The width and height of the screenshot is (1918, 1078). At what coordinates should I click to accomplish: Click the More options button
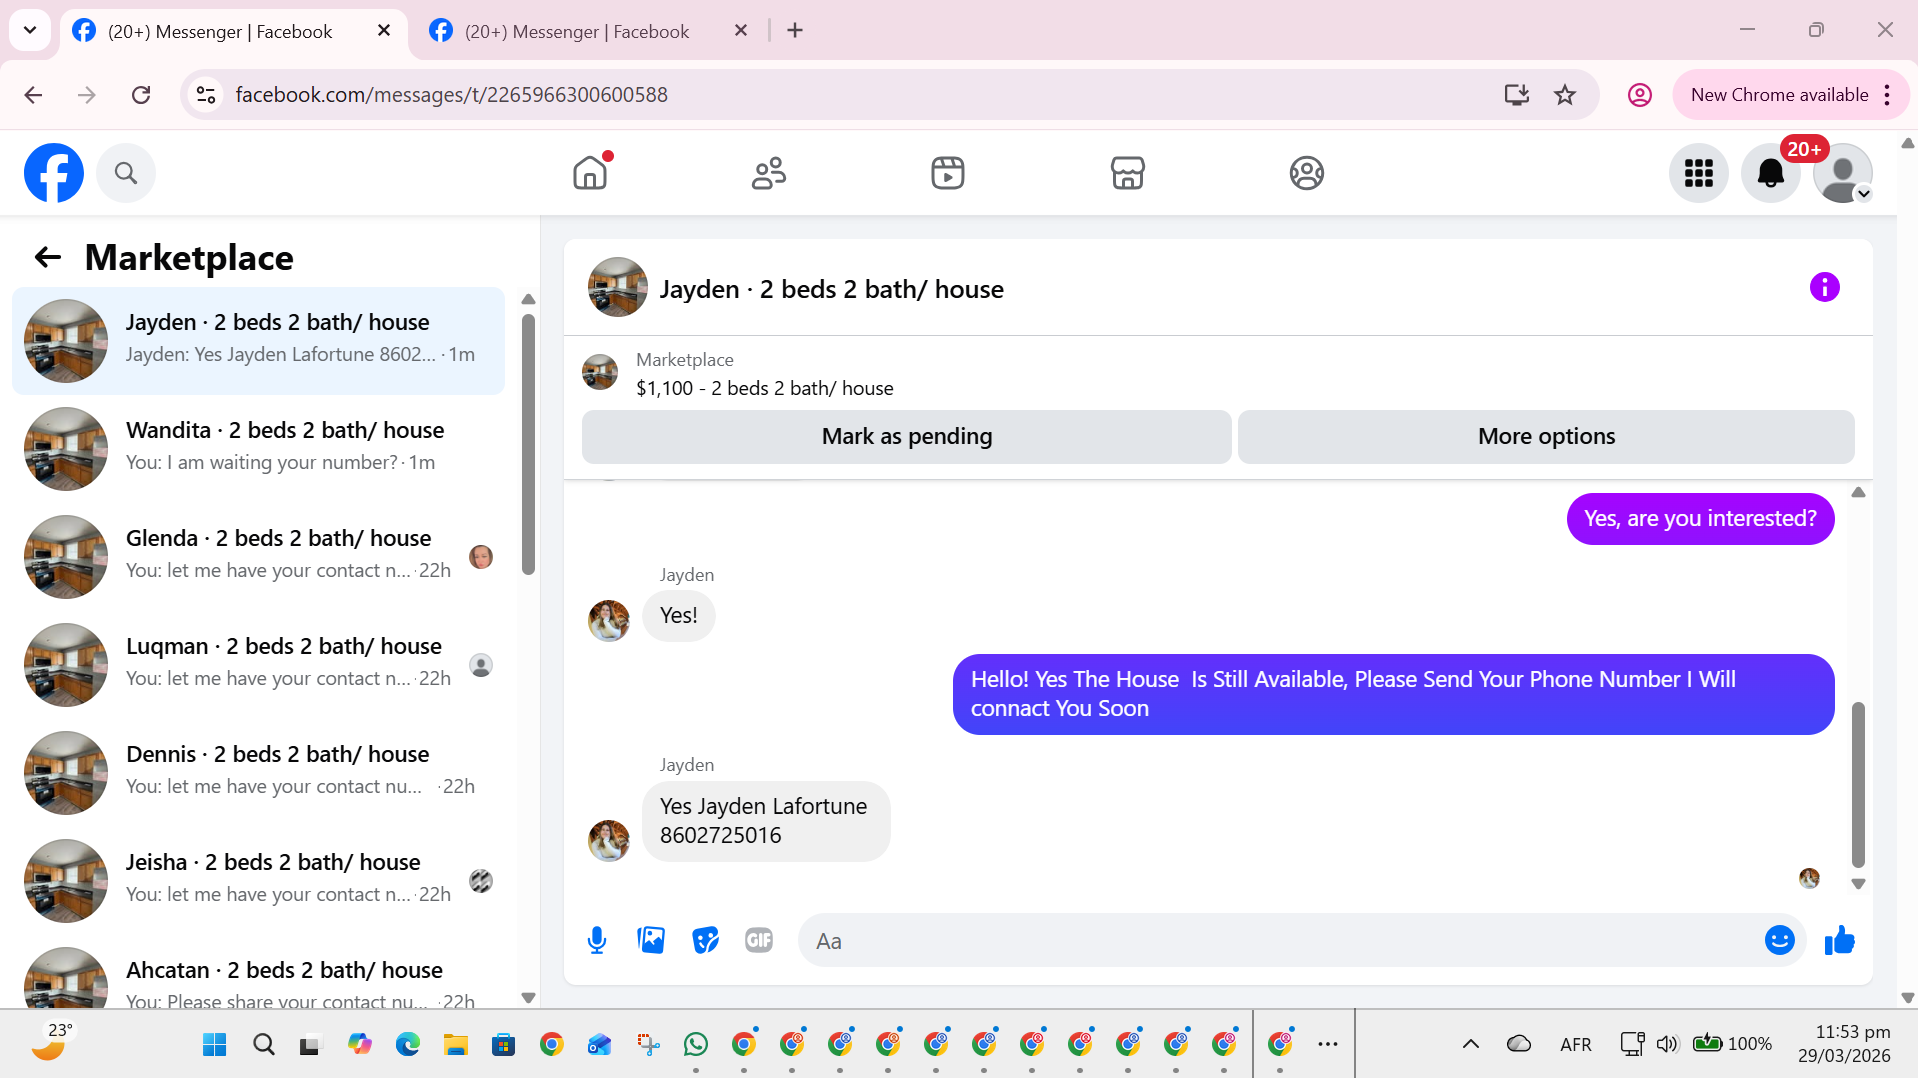point(1546,437)
